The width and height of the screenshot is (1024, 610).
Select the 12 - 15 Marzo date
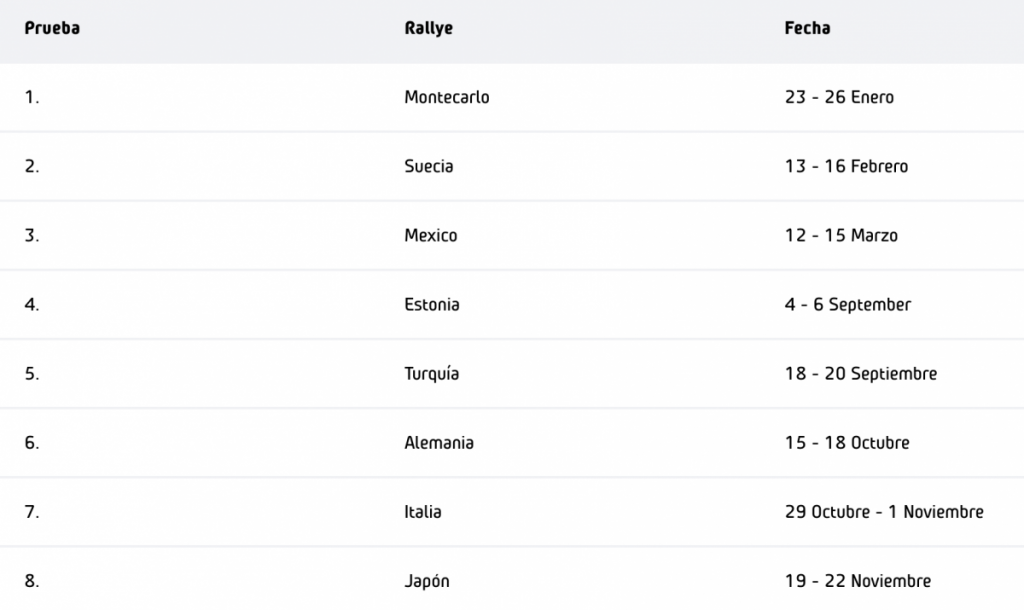[x=841, y=236]
